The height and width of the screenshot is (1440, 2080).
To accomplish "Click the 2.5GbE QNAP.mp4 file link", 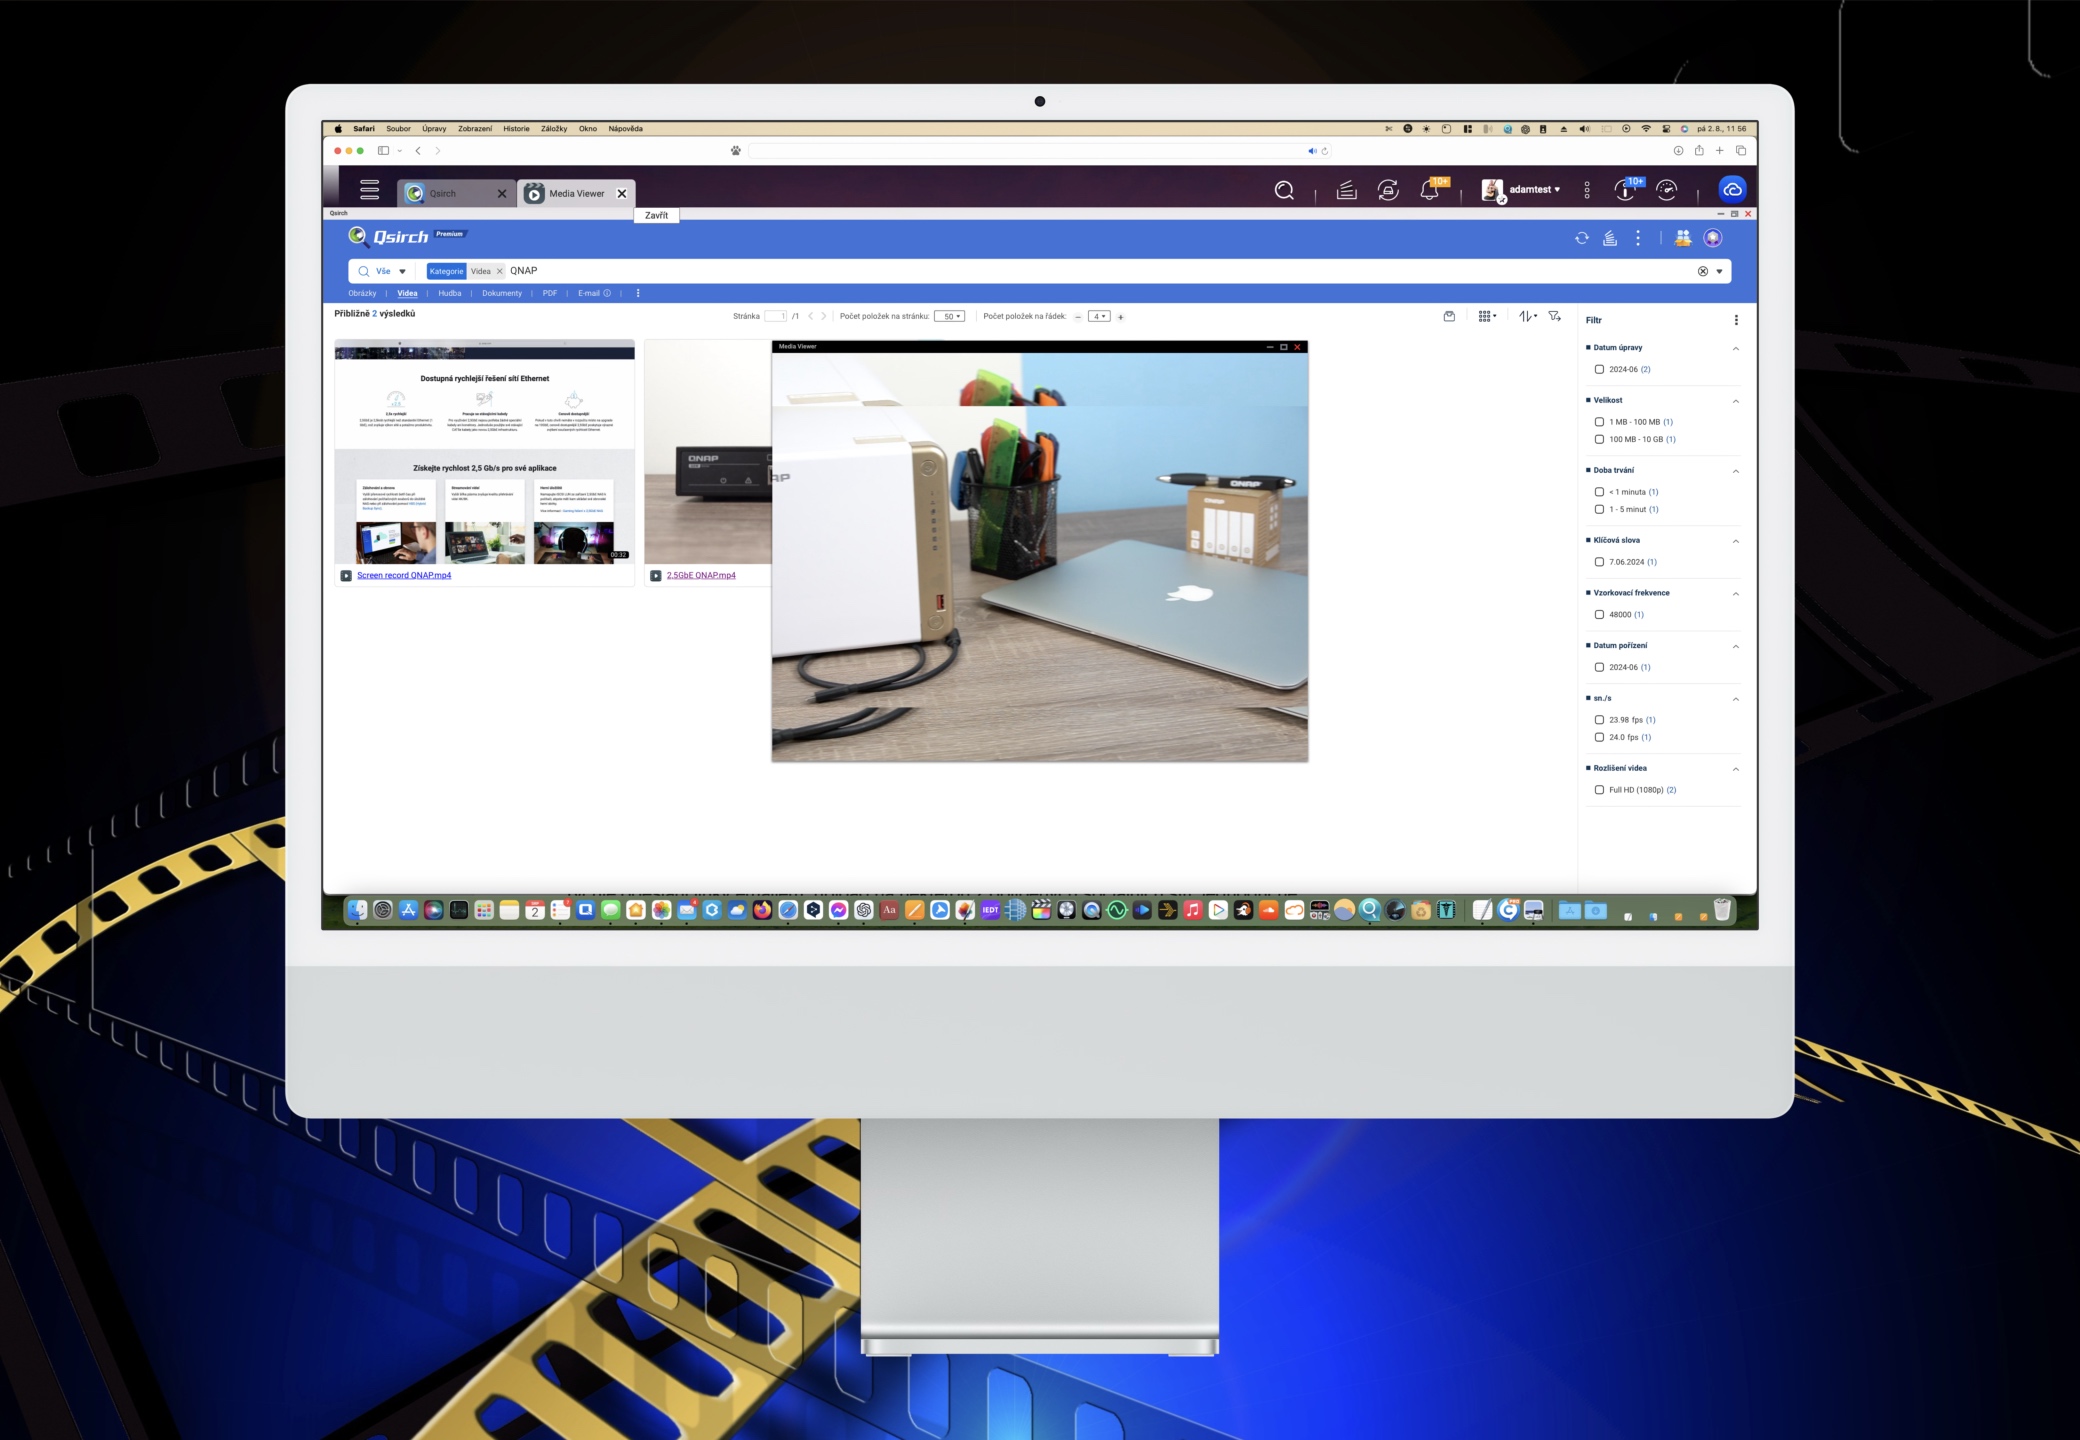I will [701, 575].
